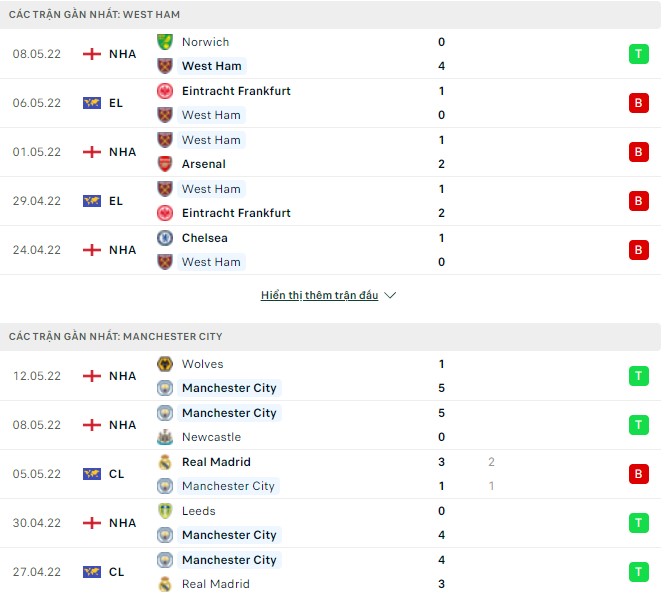Click red B result badge for Arsenal match
Viewport: 672px width, 595px height.
[x=638, y=152]
